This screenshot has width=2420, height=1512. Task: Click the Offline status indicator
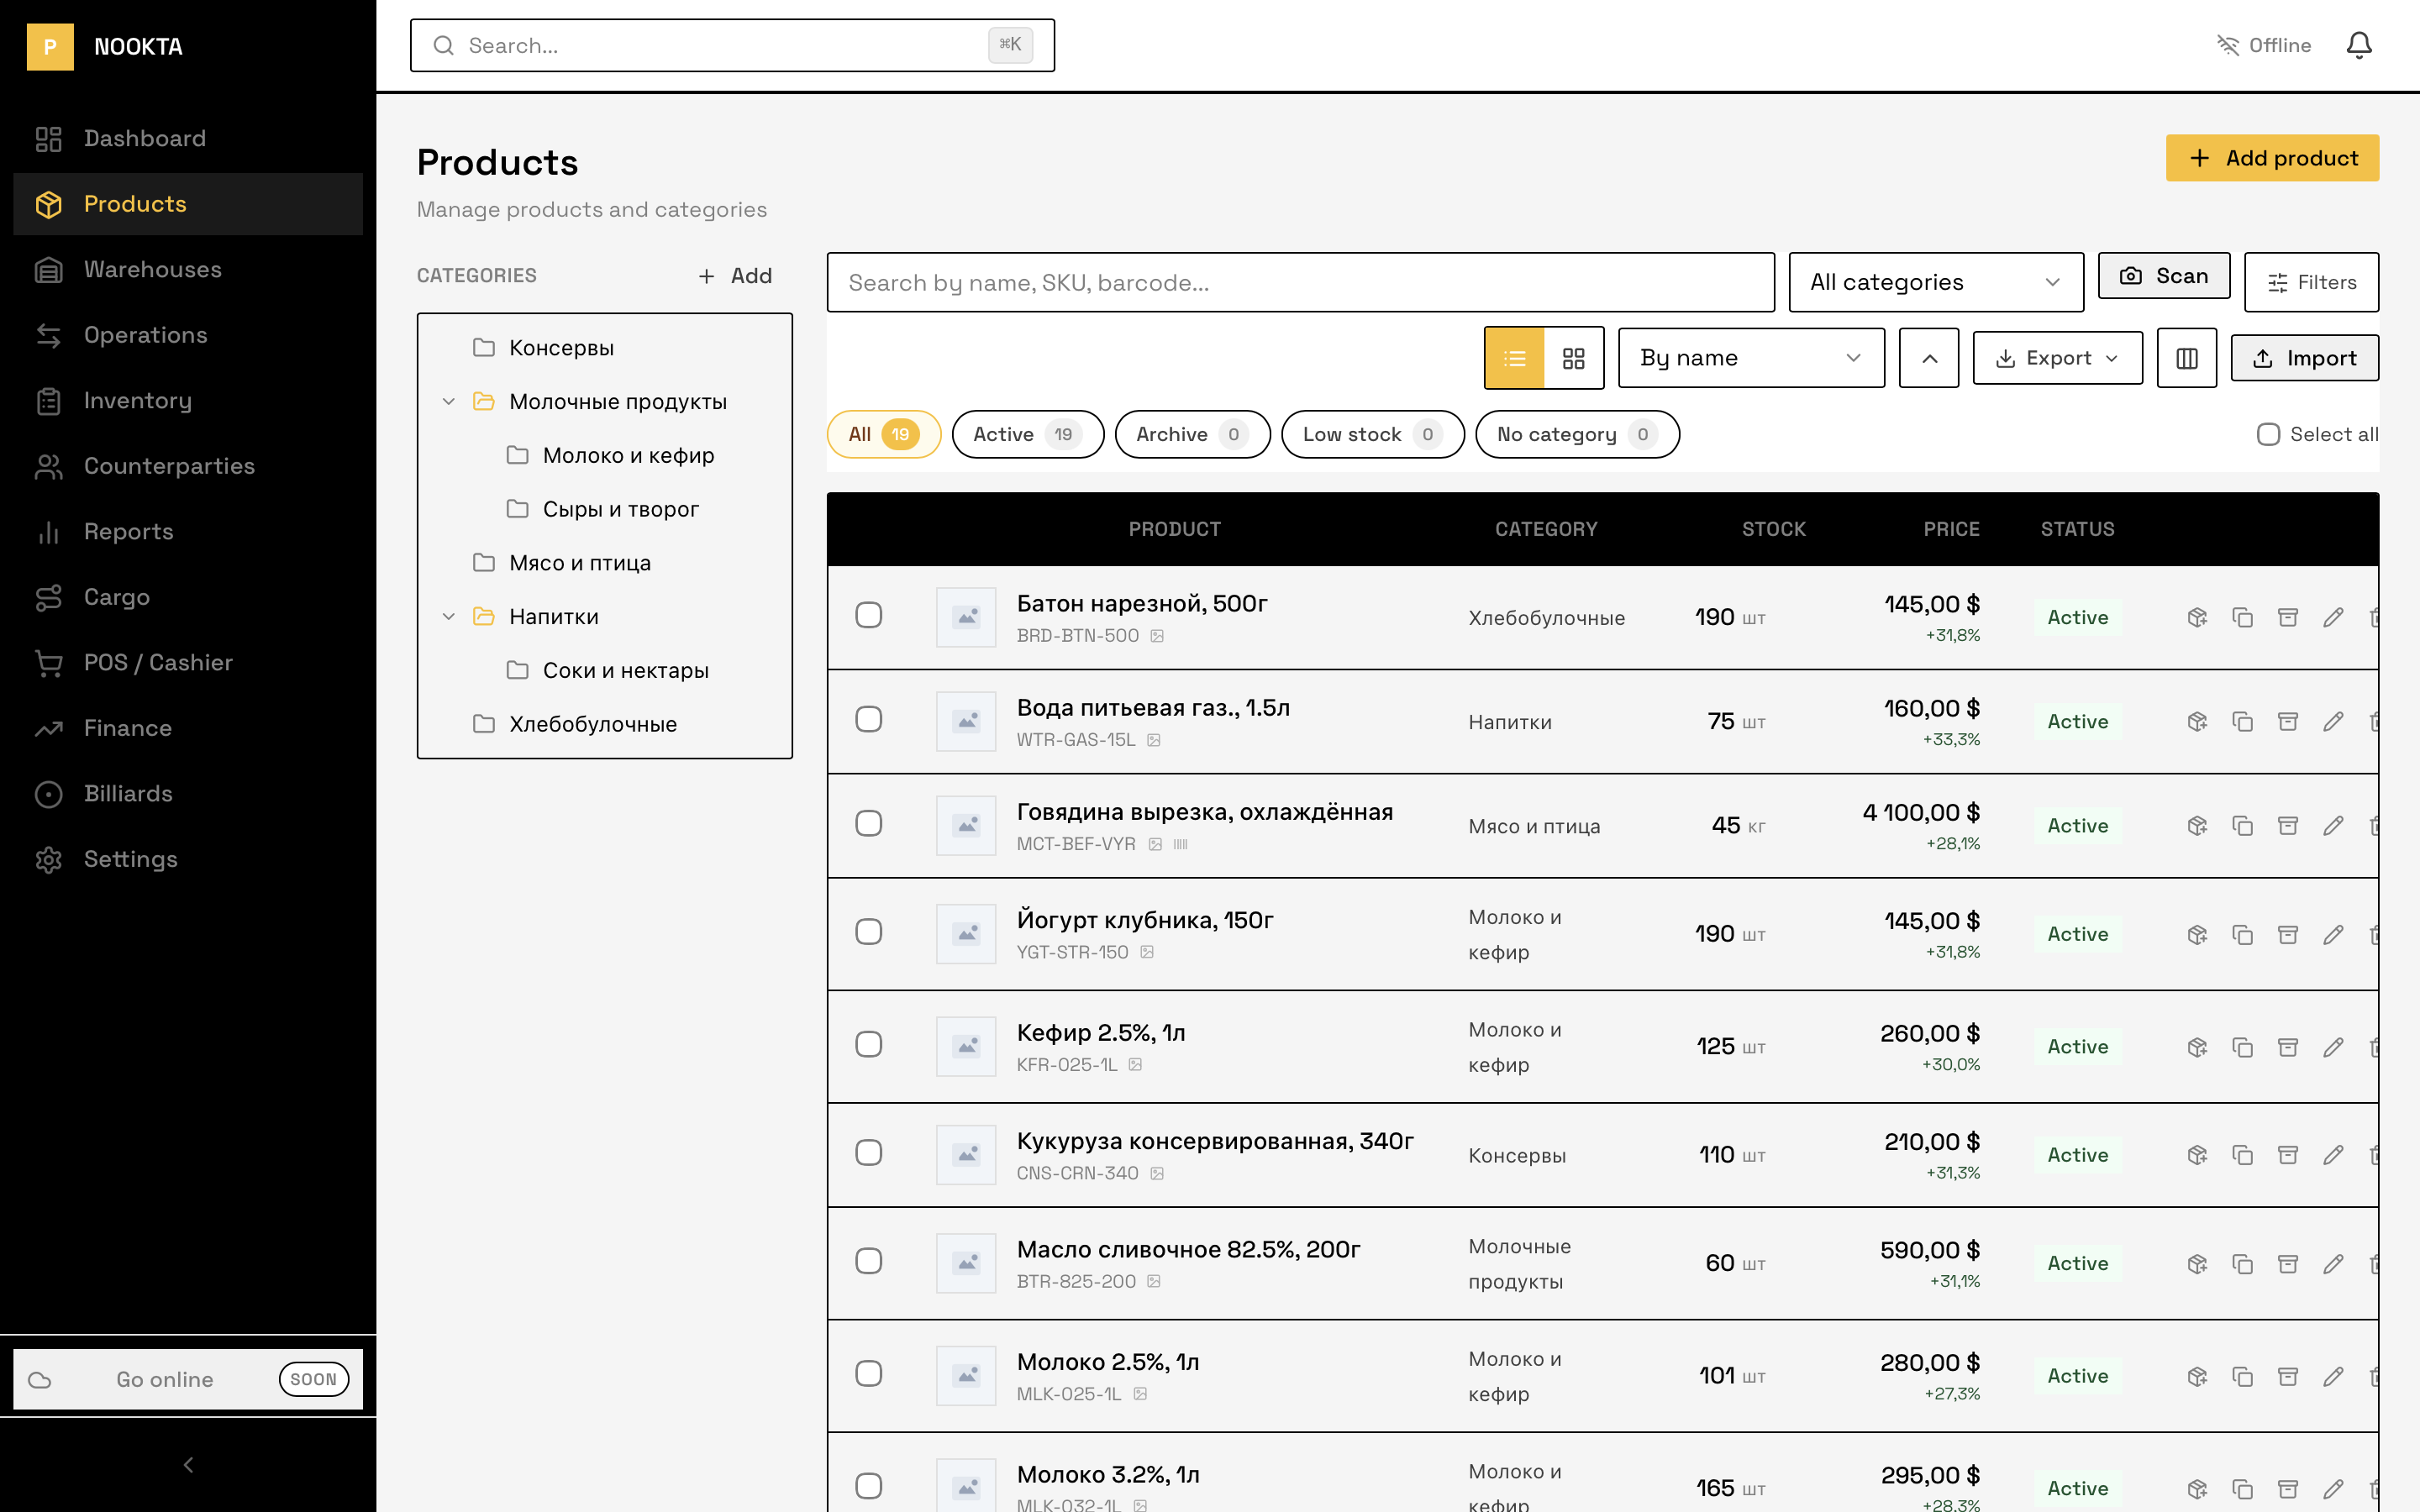point(2264,45)
